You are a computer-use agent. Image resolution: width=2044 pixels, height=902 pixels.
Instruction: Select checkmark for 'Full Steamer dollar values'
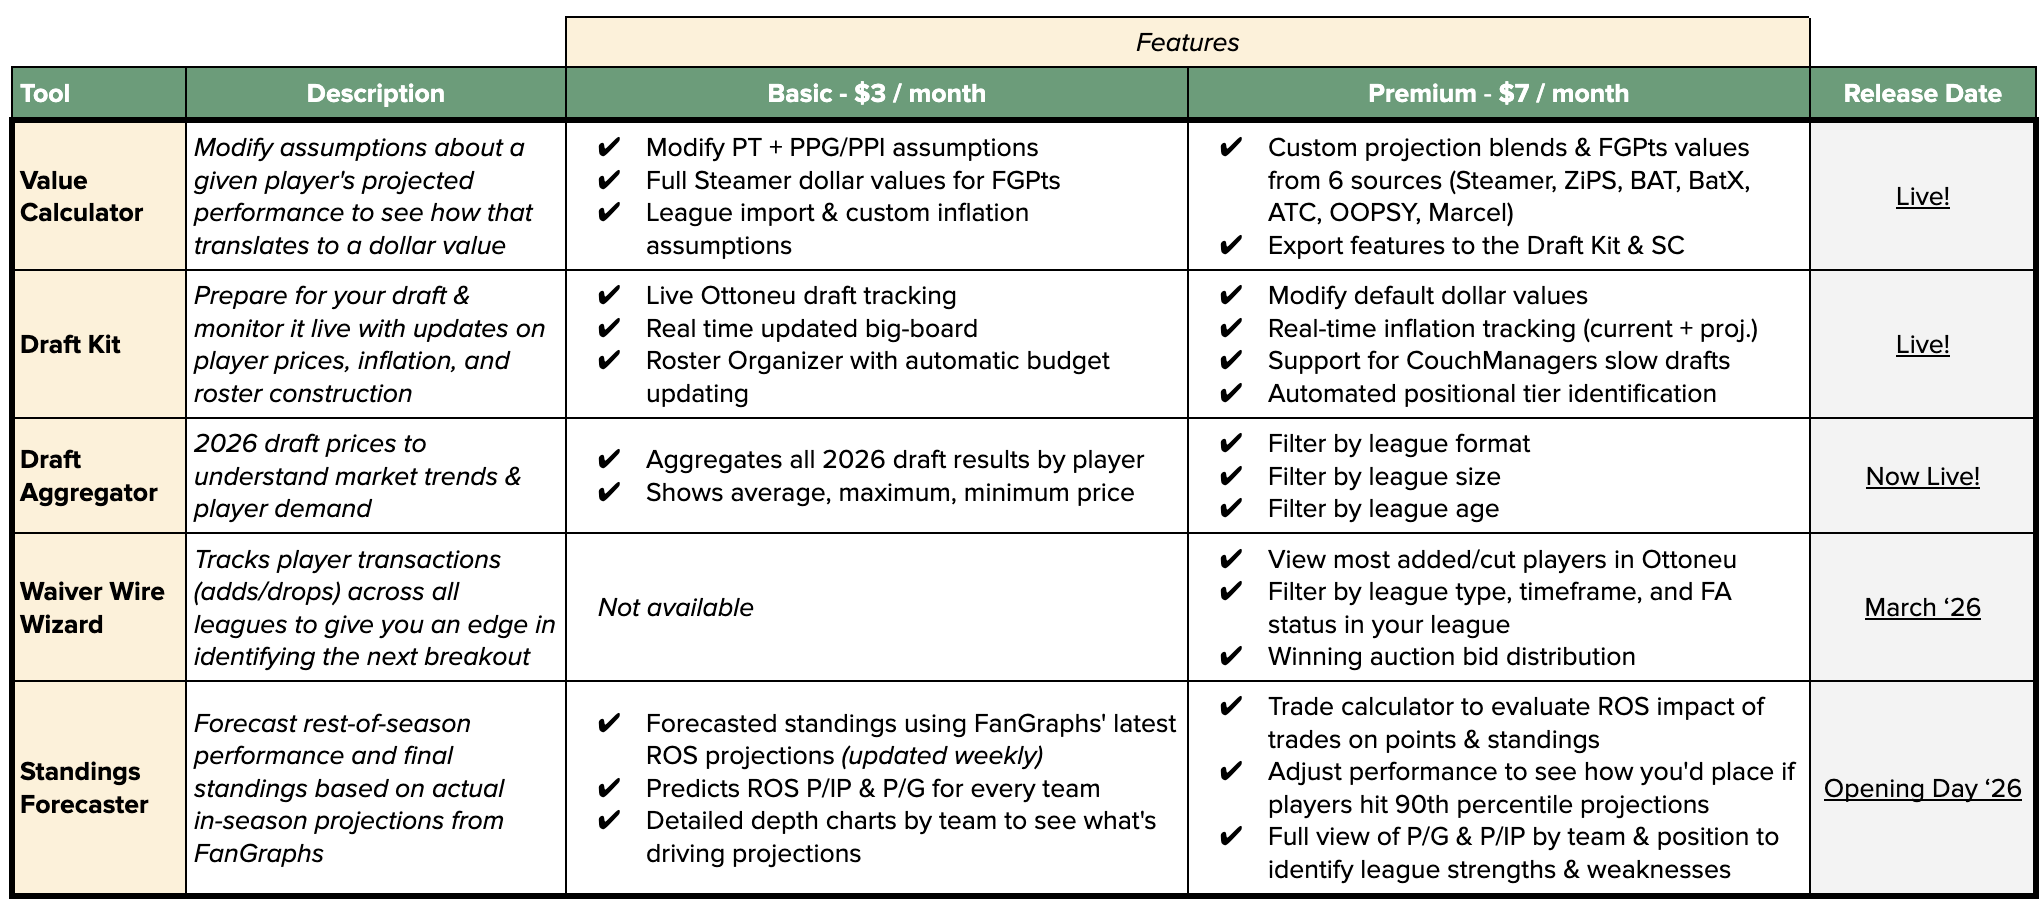608,181
